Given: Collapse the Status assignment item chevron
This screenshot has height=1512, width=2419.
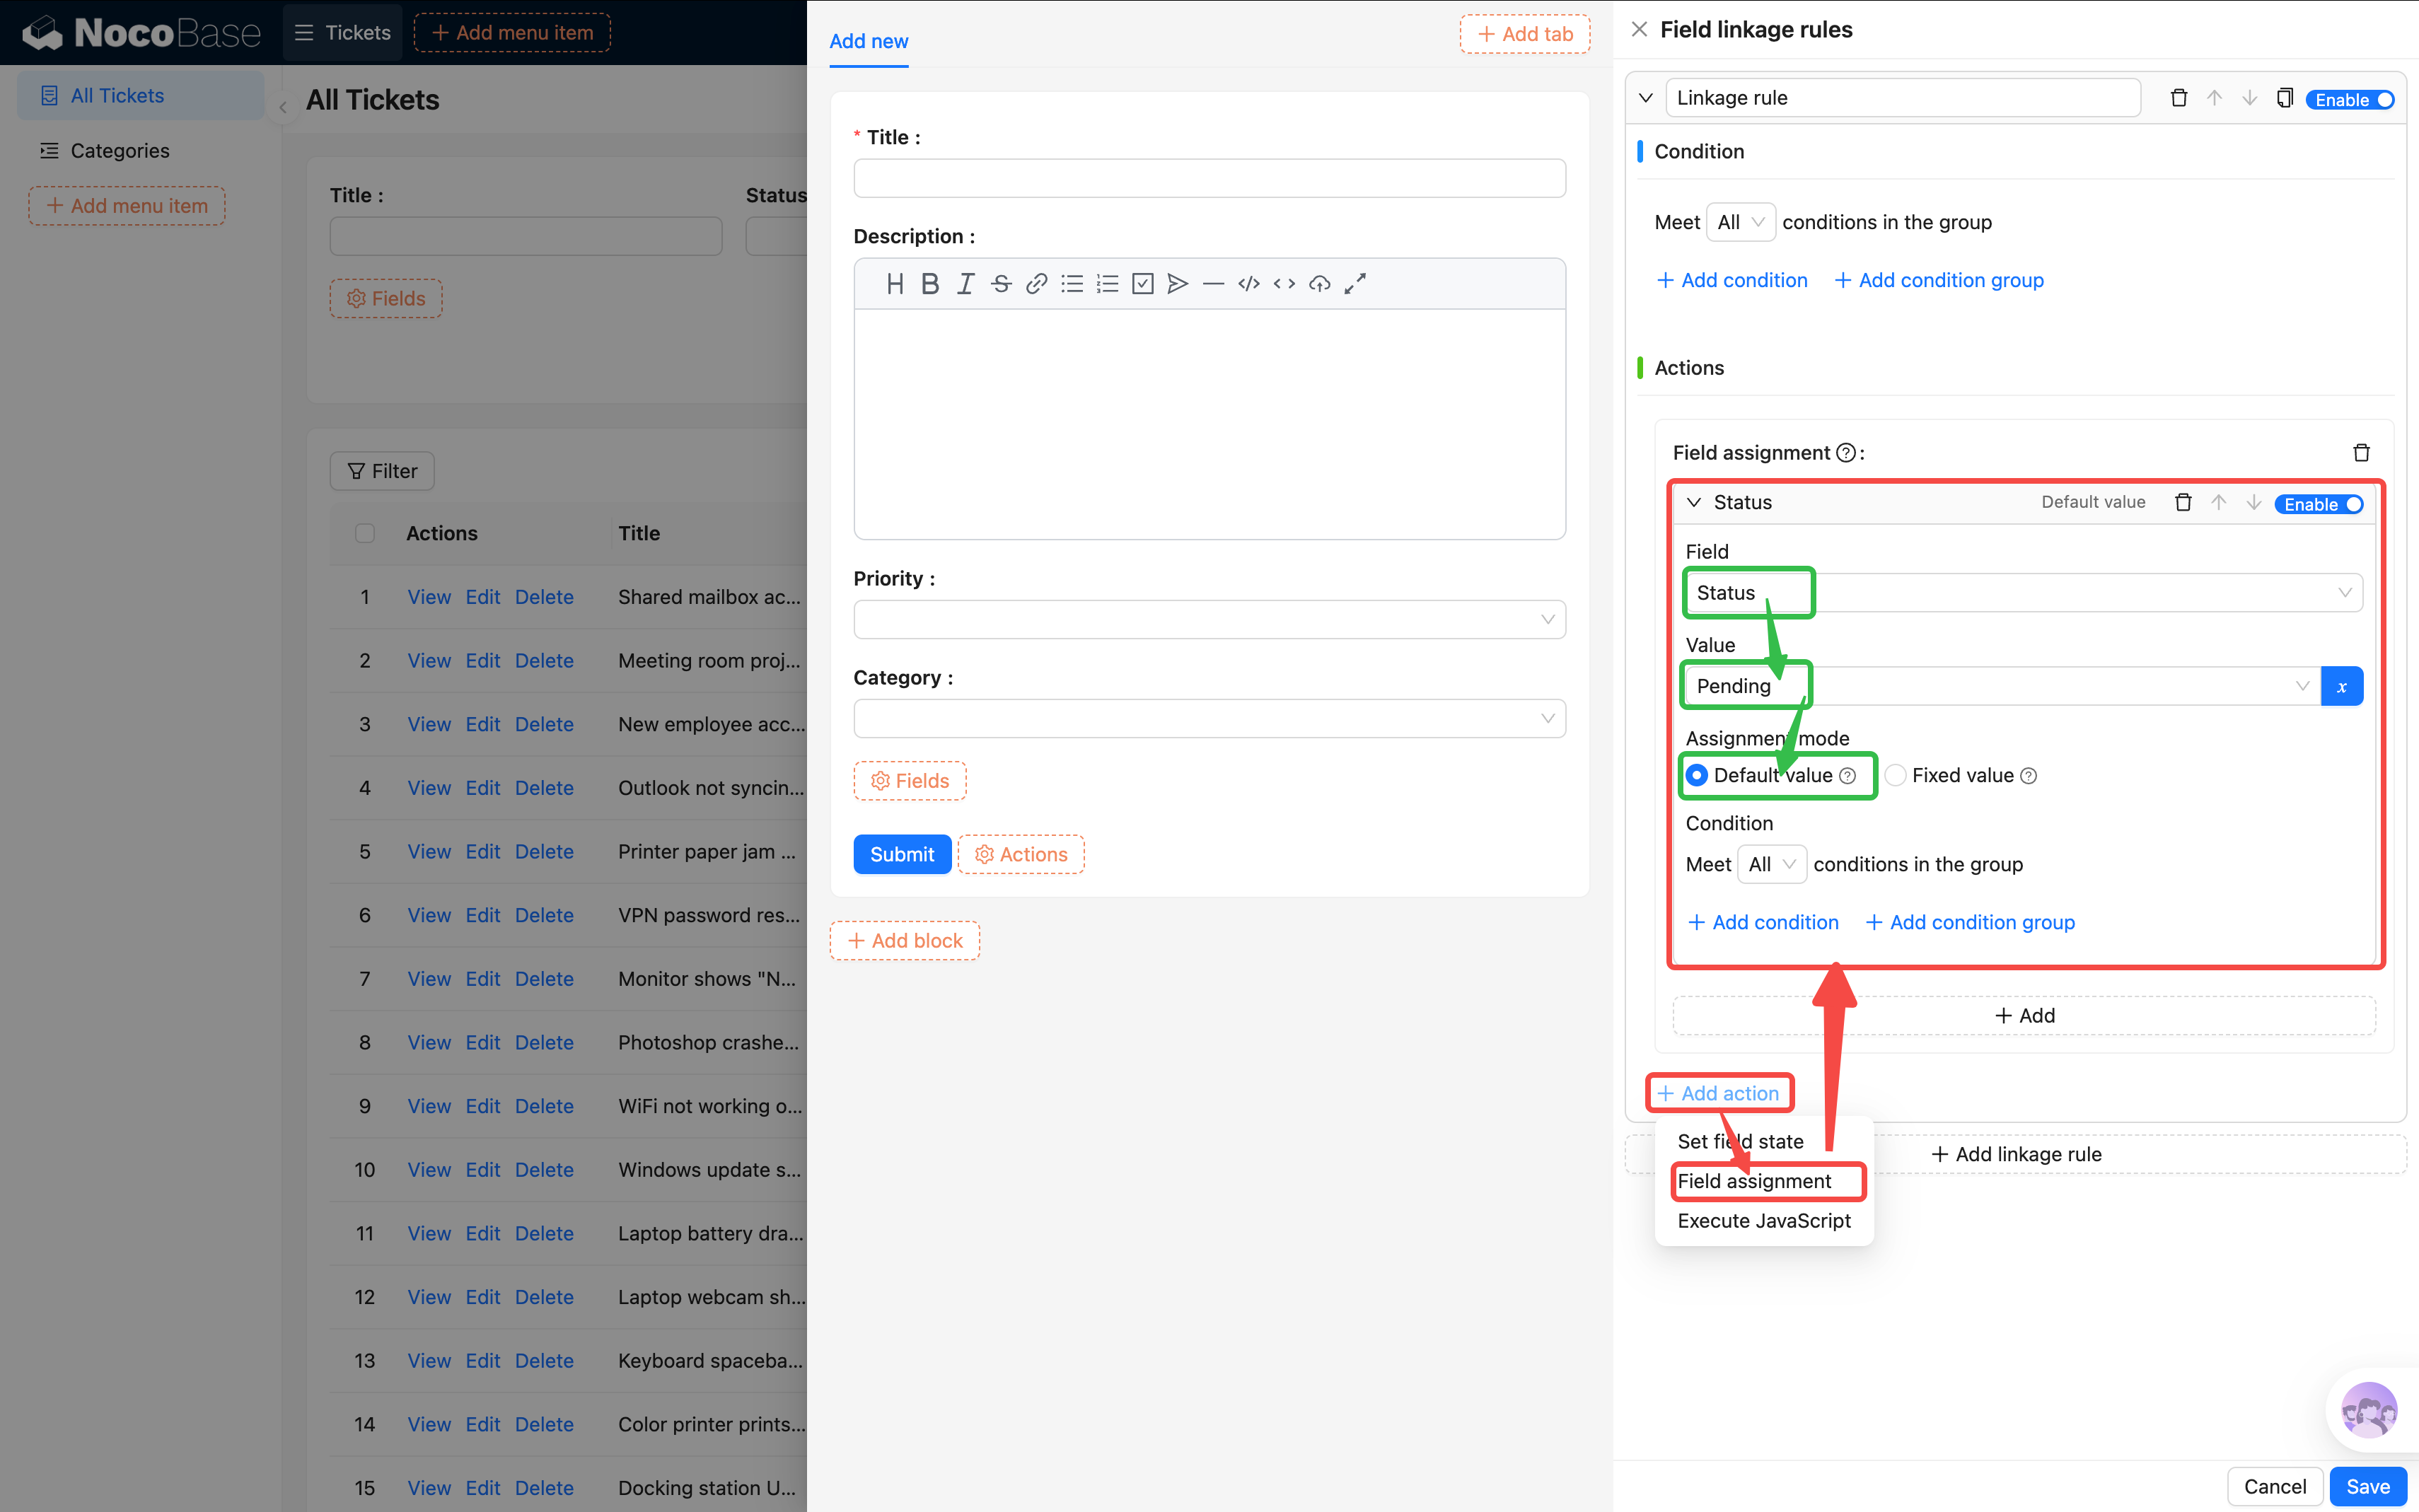Looking at the screenshot, I should pyautogui.click(x=1693, y=503).
